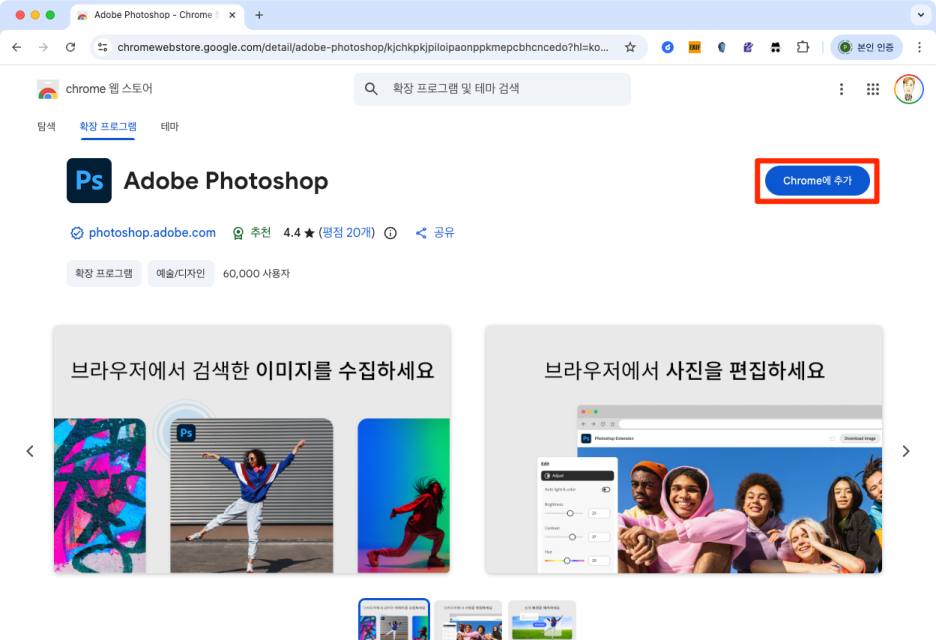Click the rating info circle icon
Viewport: 936px width, 640px height.
(x=390, y=233)
